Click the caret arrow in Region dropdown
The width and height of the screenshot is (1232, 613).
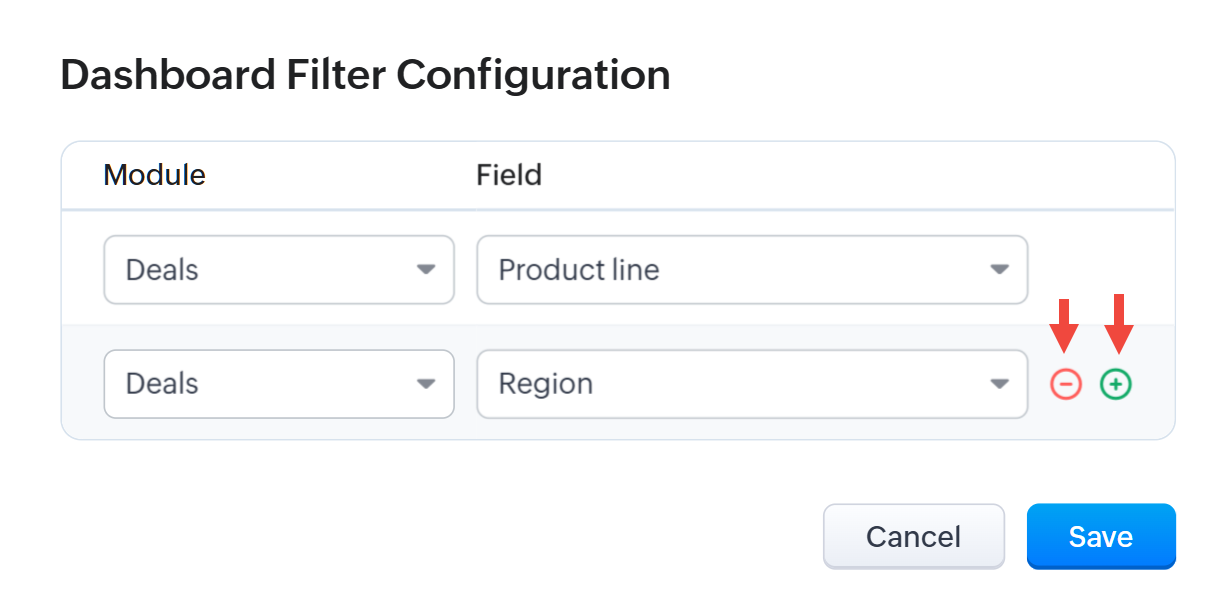click(998, 384)
